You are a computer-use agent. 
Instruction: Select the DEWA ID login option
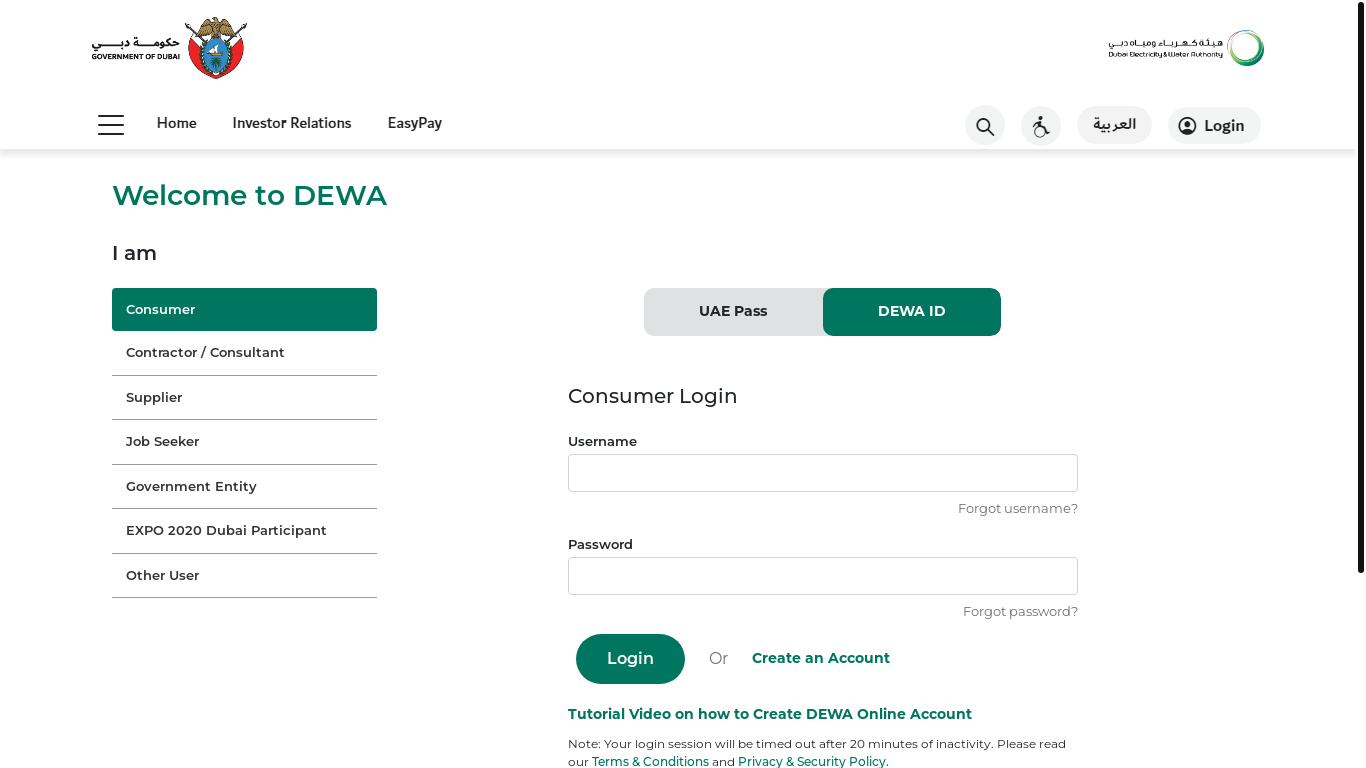point(911,312)
